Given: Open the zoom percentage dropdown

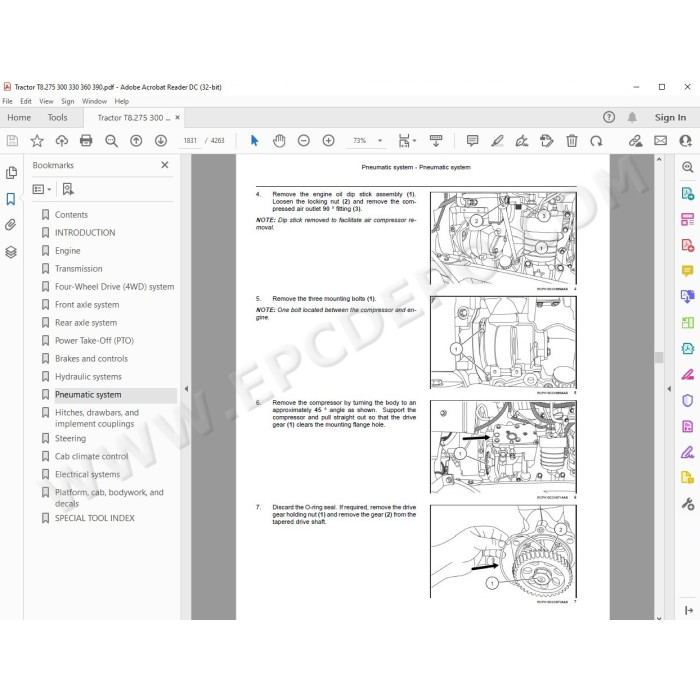Looking at the screenshot, I should (380, 141).
